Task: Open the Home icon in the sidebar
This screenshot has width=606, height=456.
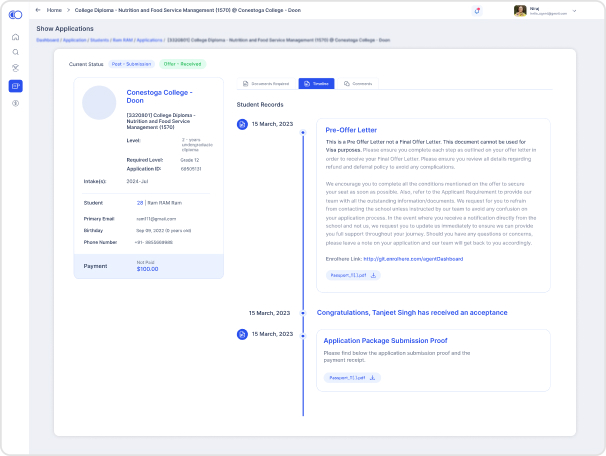Action: pos(15,35)
